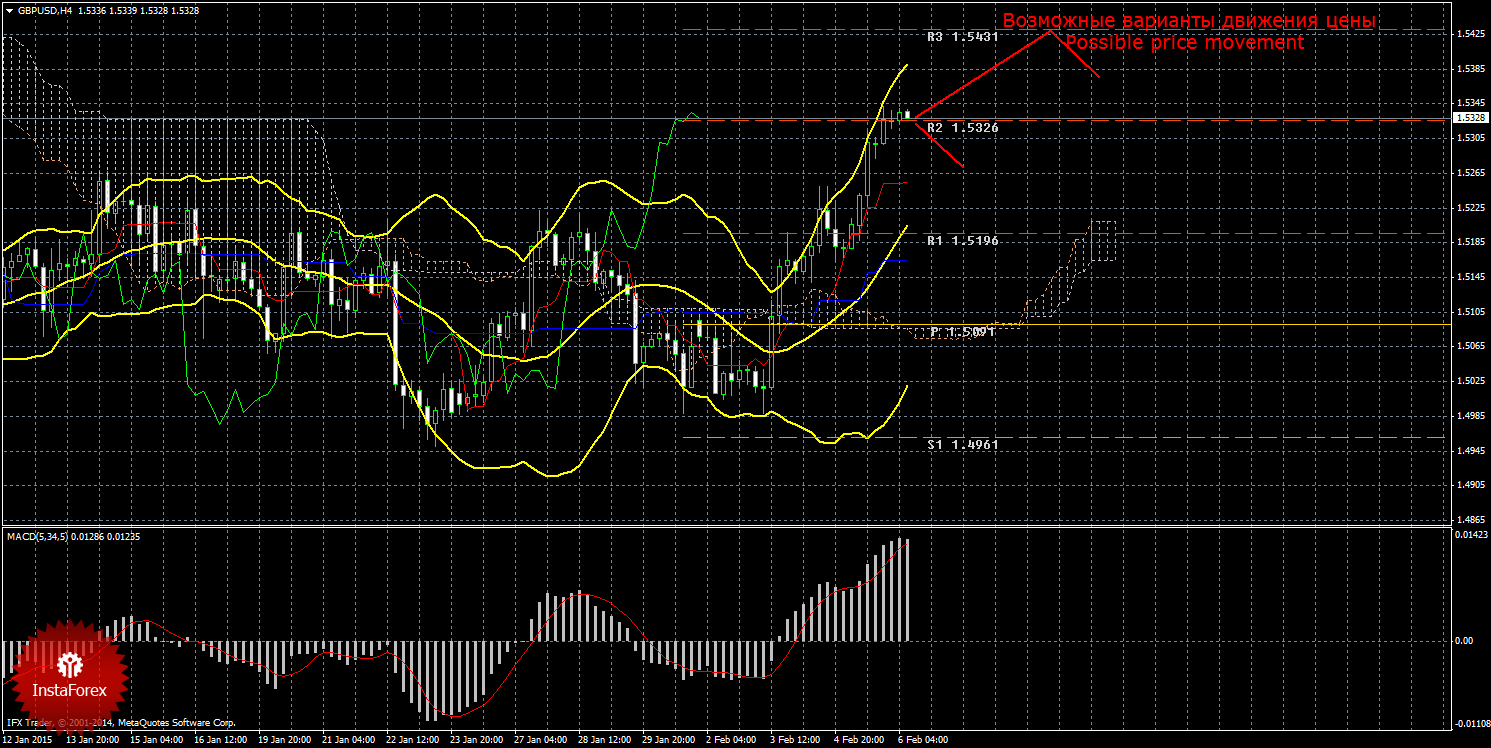
Task: Select the R3 1.5431 resistance label
Action: 963,37
